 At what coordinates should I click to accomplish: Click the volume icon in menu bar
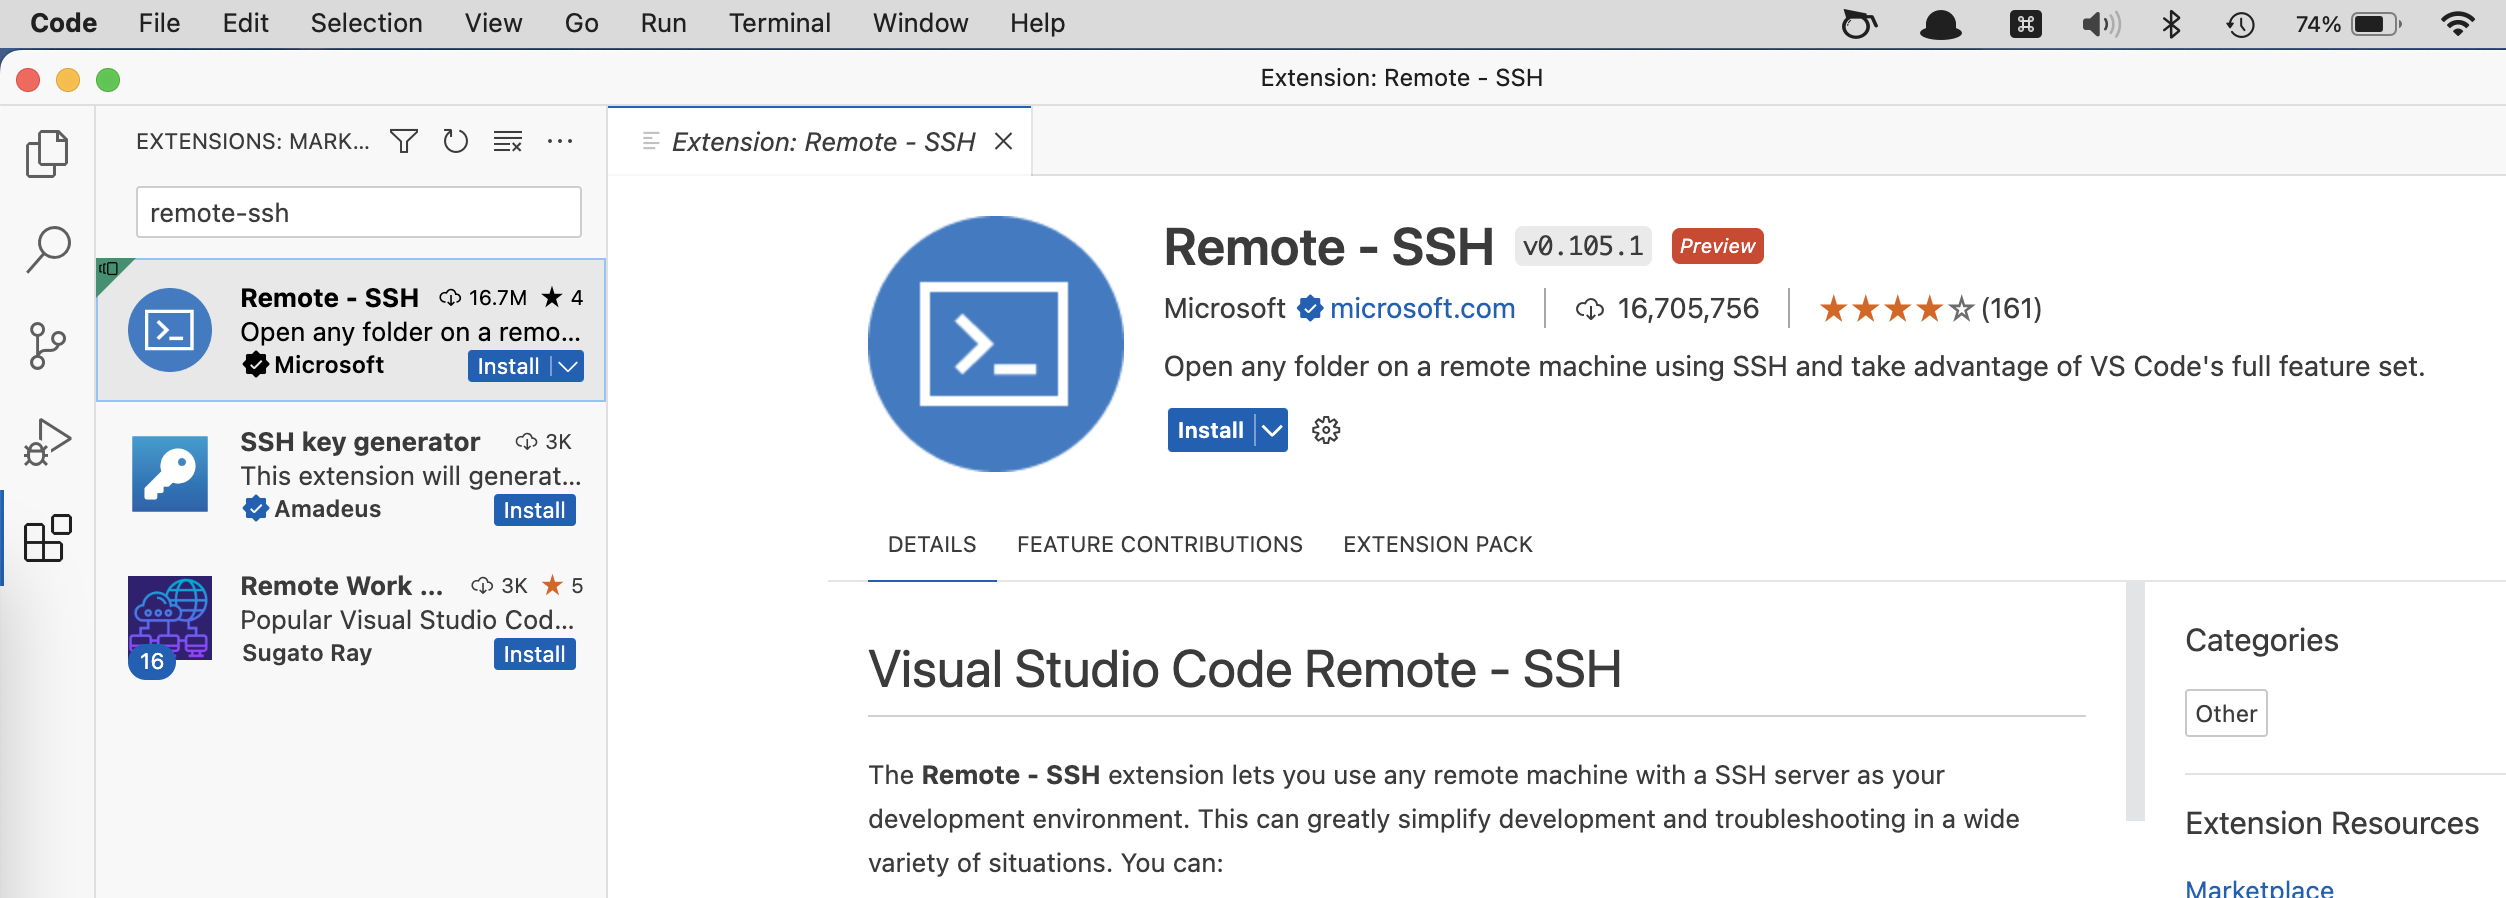tap(2100, 23)
